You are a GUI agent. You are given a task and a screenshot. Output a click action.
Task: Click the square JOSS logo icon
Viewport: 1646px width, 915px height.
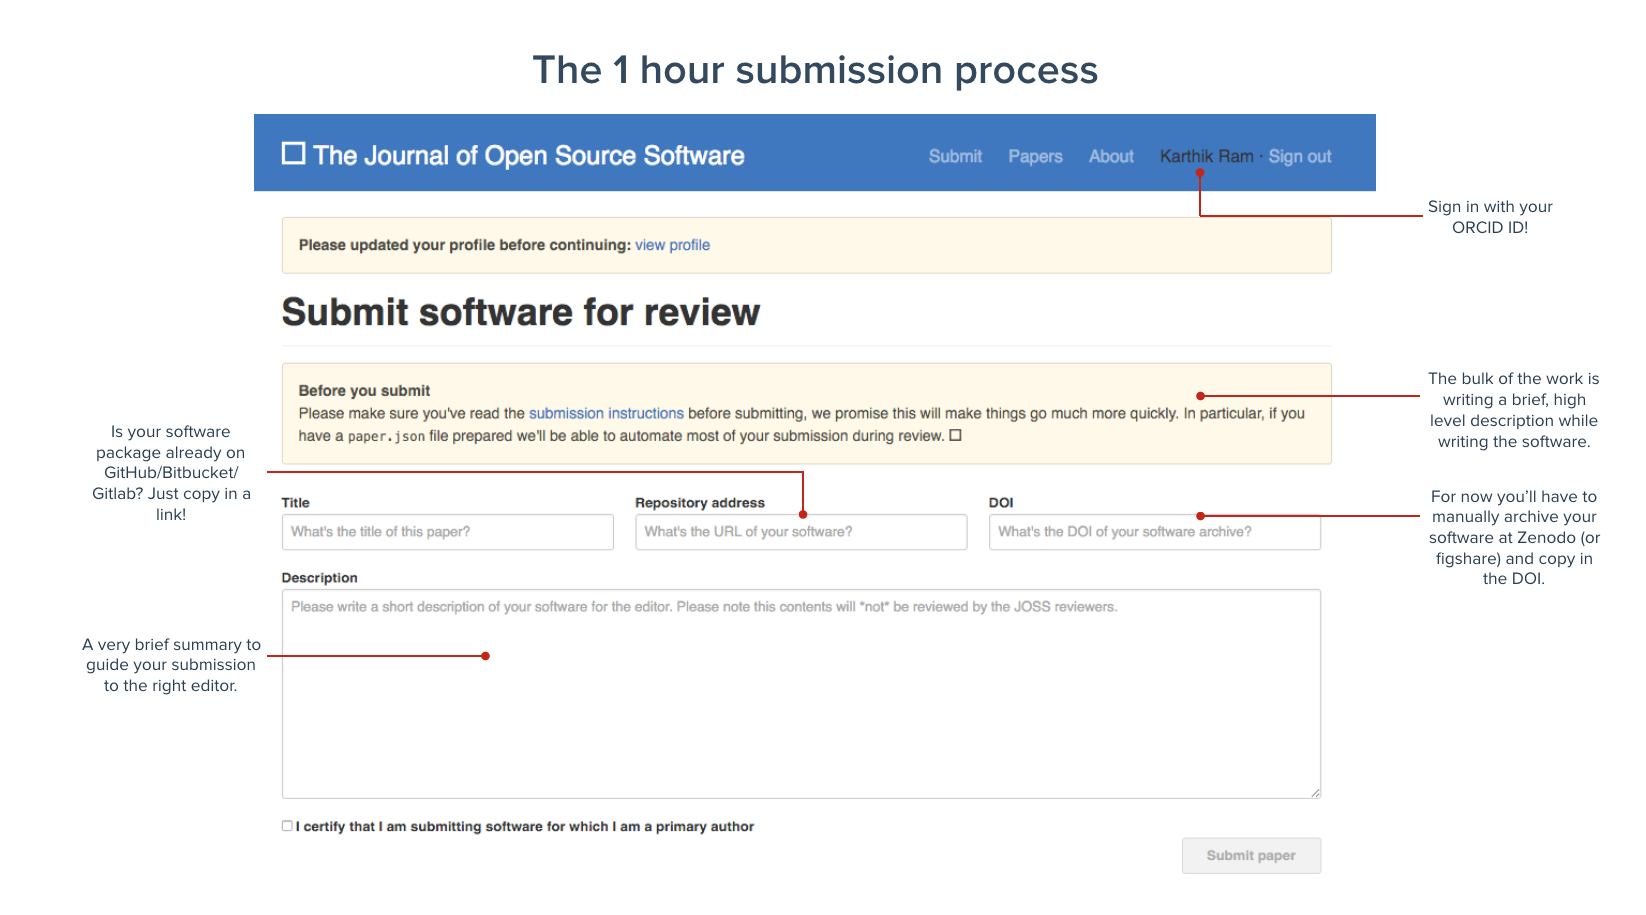pyautogui.click(x=293, y=153)
